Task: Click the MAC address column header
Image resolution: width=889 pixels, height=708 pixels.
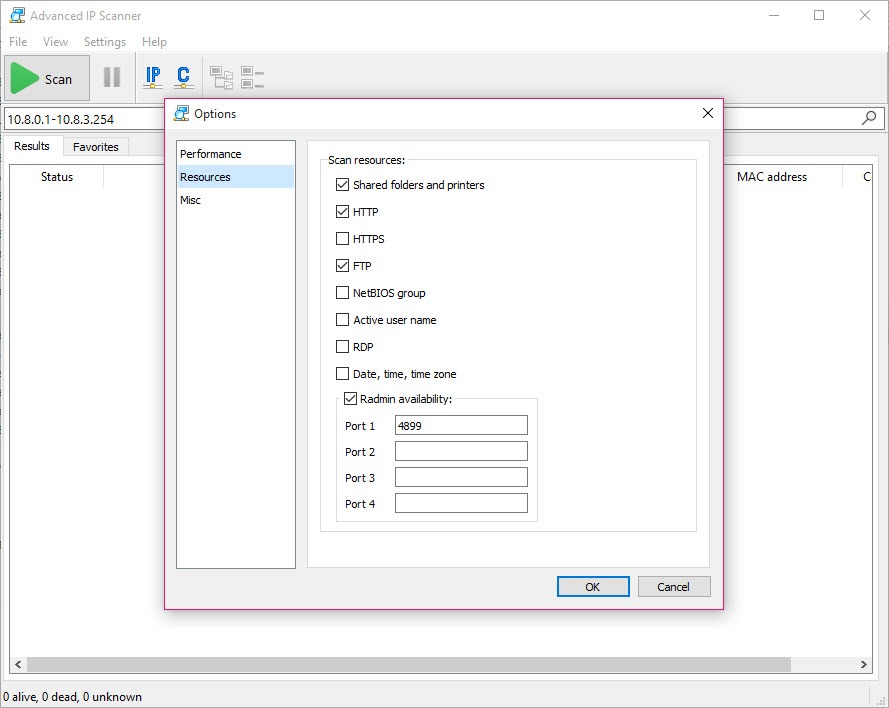Action: (772, 177)
